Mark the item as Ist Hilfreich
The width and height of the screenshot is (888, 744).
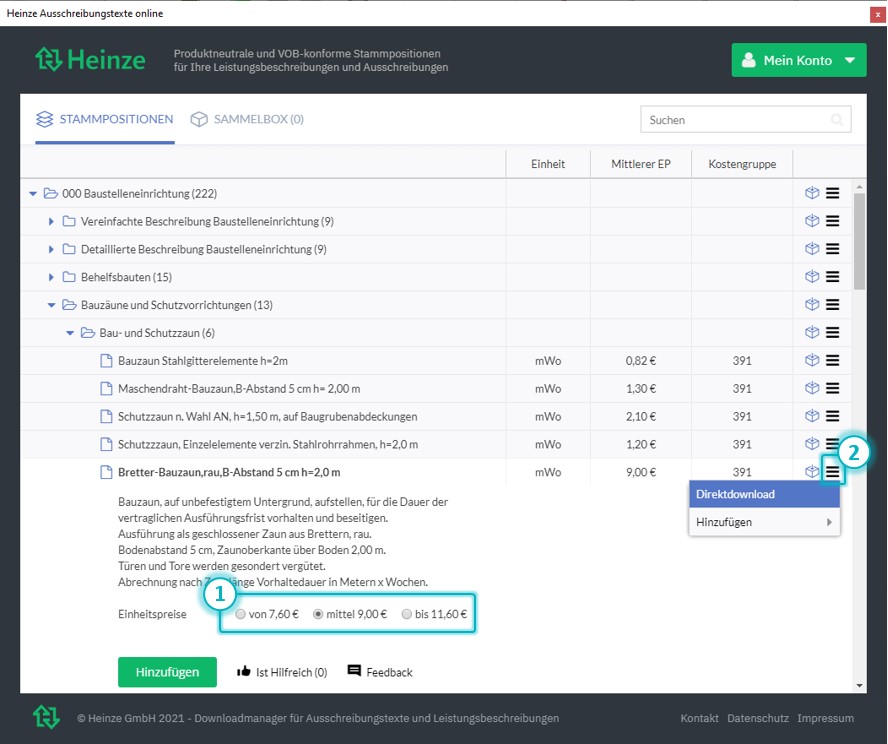click(x=282, y=672)
